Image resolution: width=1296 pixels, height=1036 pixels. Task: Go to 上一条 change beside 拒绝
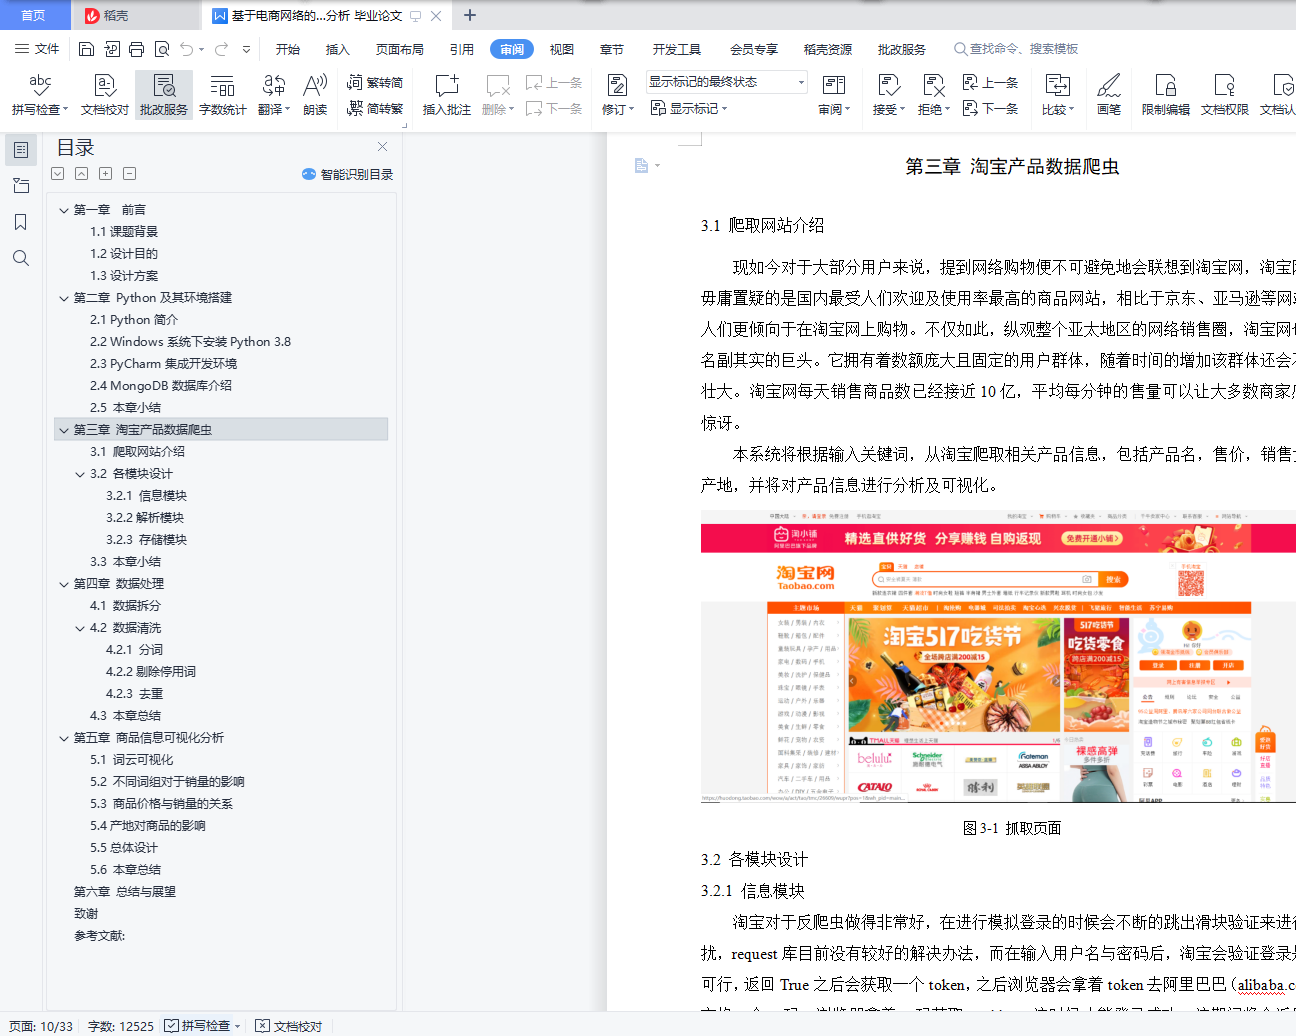[x=990, y=82]
